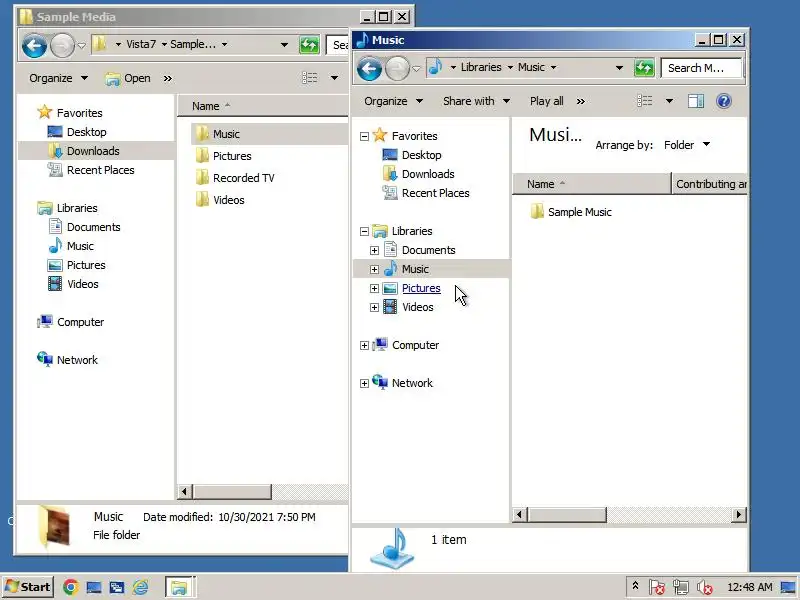Launch Internet Explorer from the taskbar

140,587
